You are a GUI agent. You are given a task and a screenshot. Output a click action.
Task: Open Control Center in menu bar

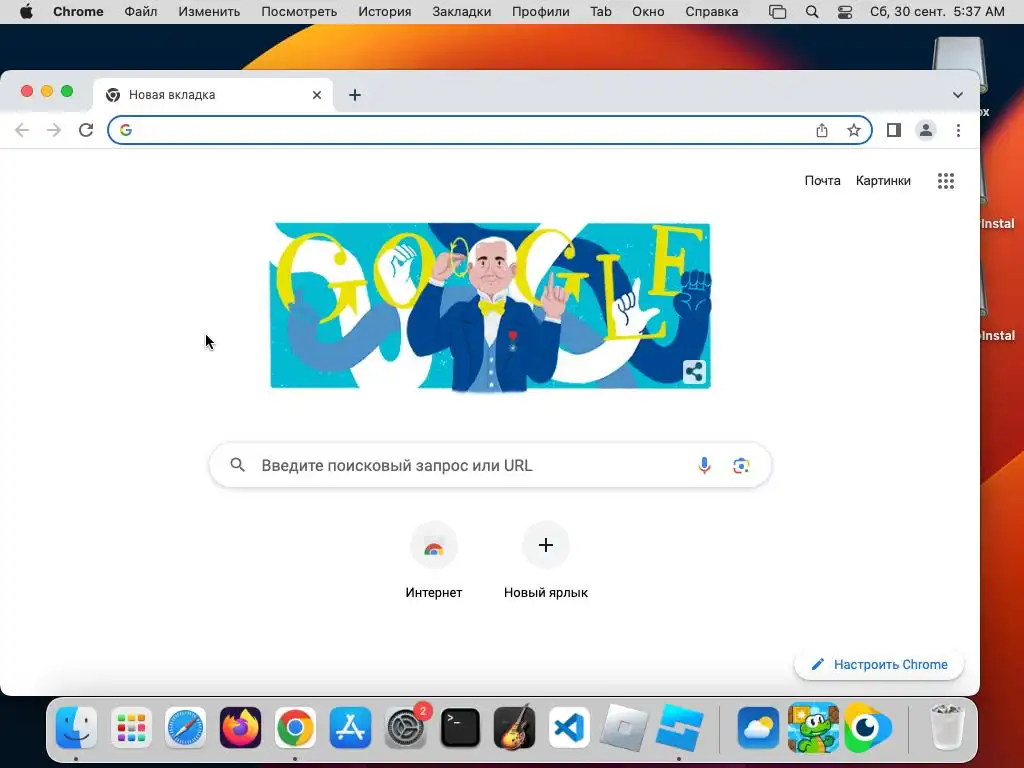coord(844,12)
